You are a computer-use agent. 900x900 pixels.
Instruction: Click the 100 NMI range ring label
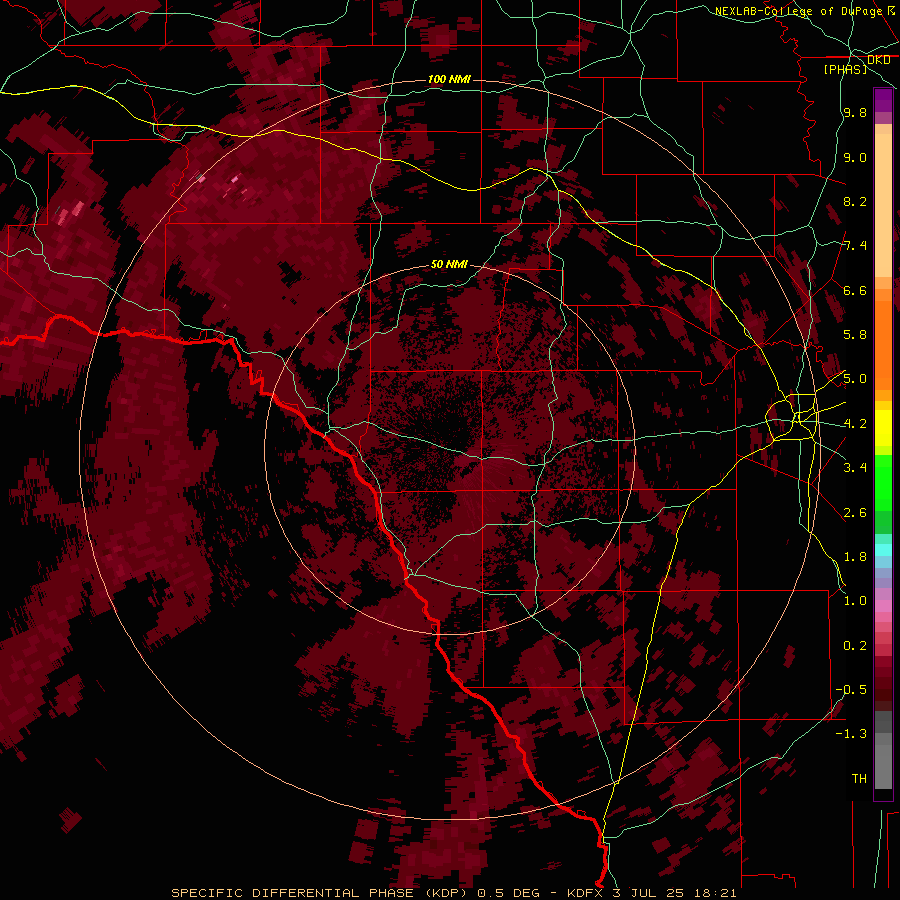[449, 79]
